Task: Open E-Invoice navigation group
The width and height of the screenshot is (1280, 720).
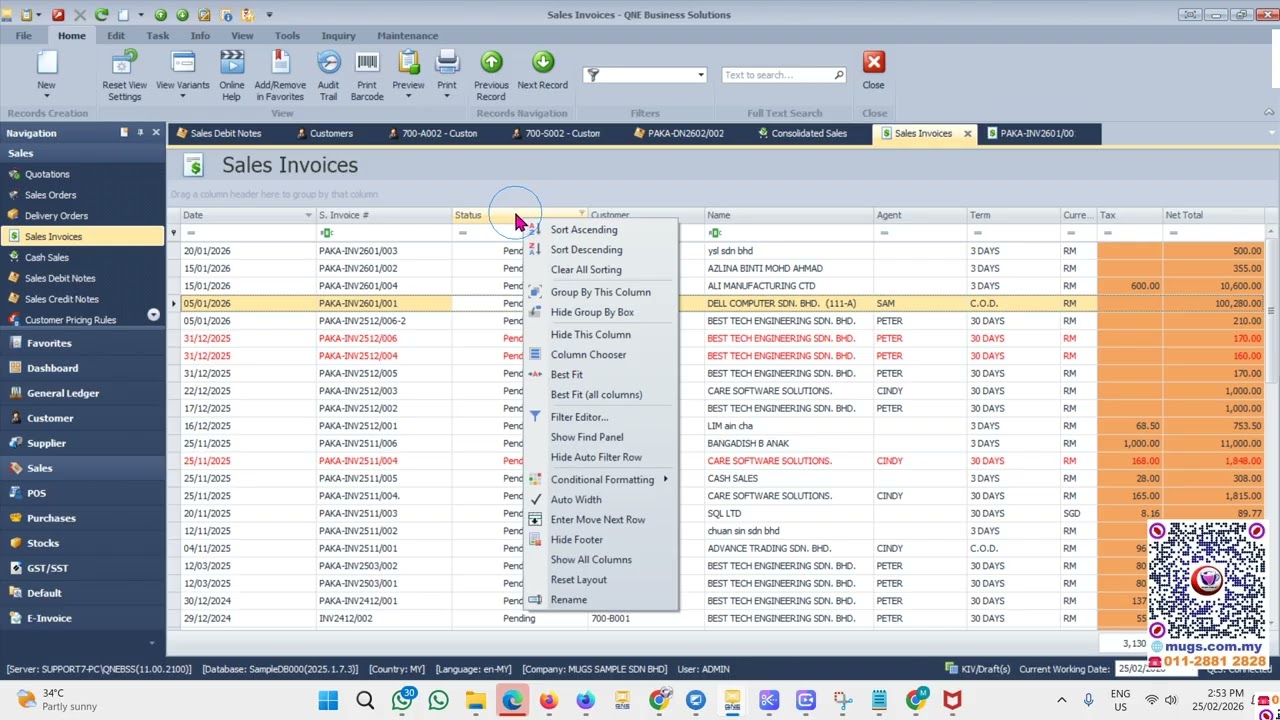Action: click(83, 618)
